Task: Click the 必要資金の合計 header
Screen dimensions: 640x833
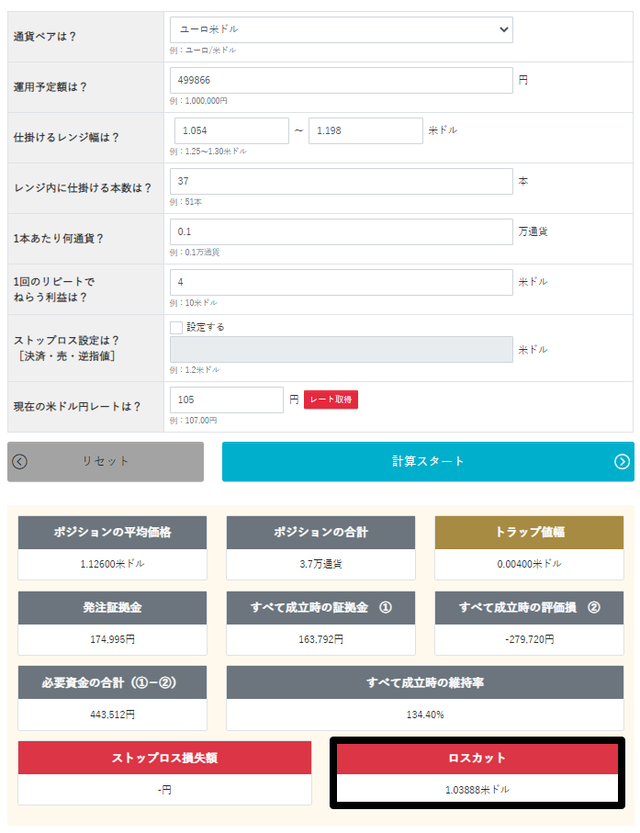Action: tap(112, 683)
